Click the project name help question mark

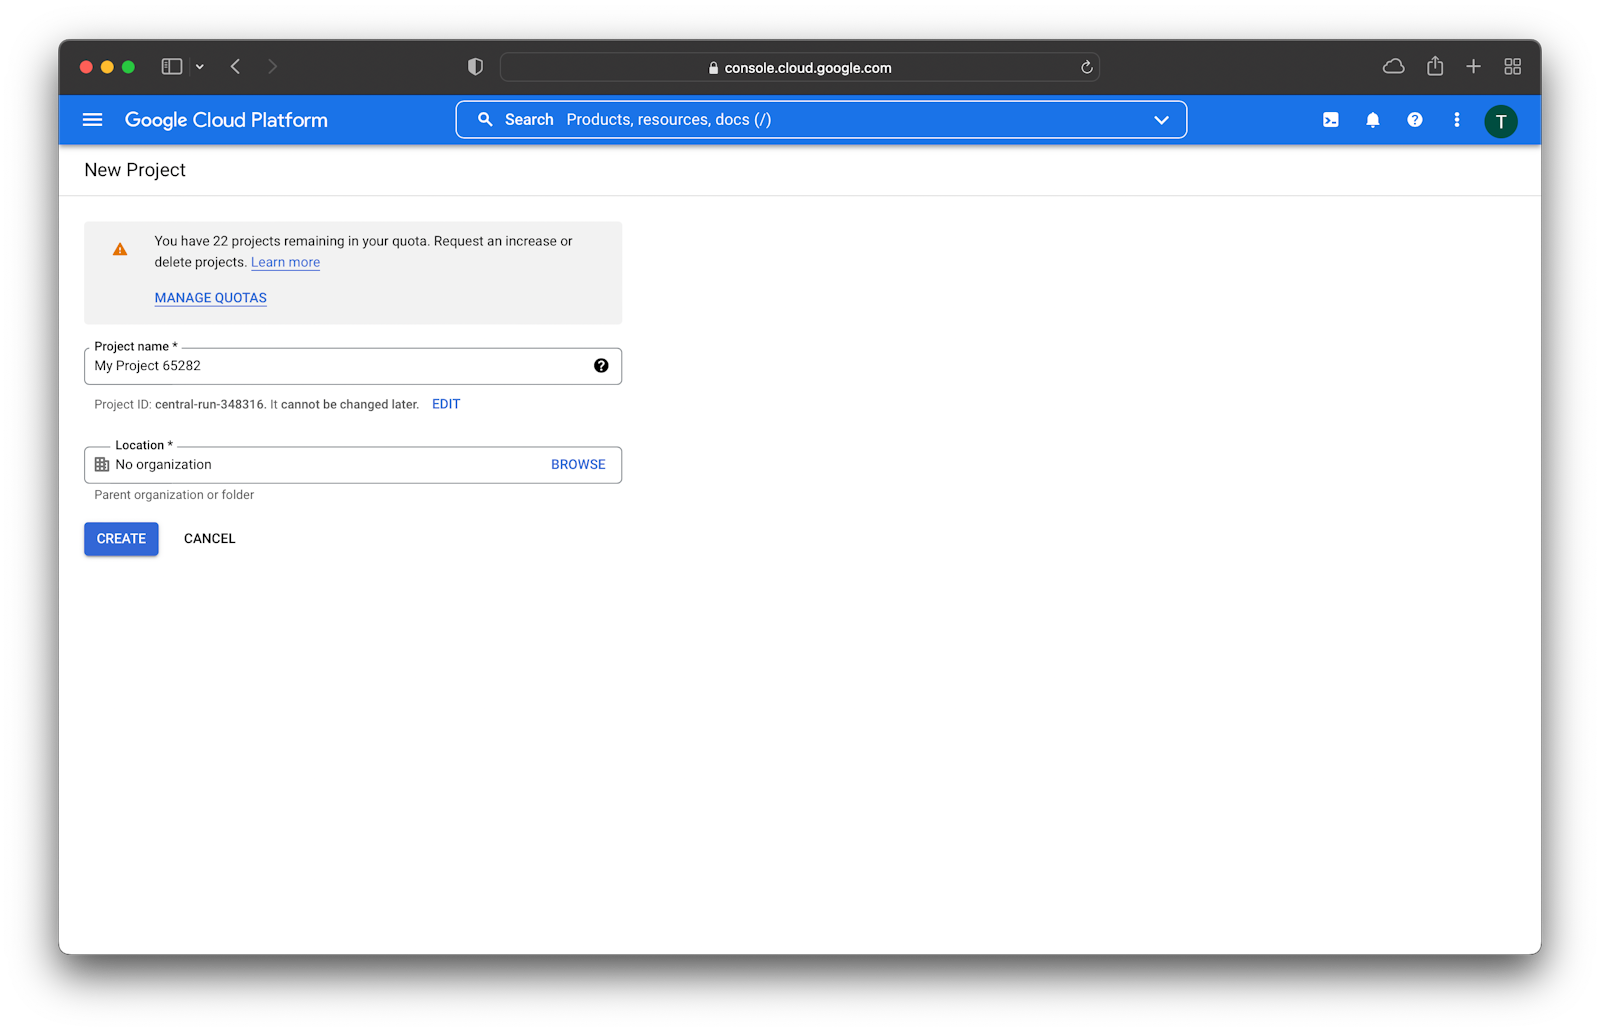[601, 366]
